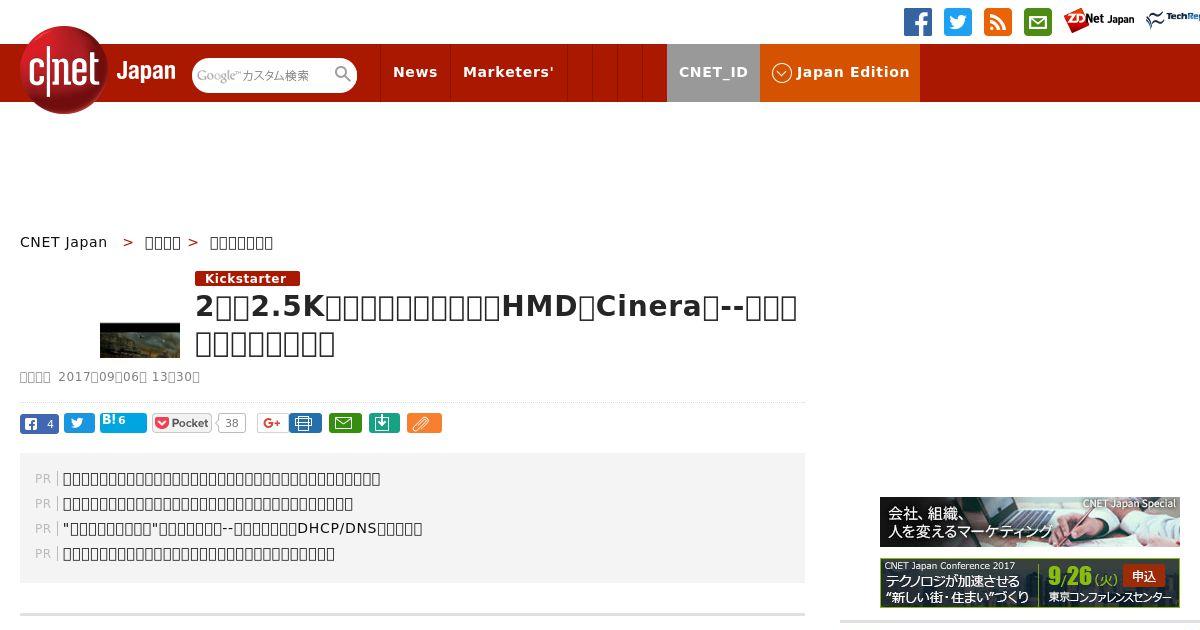Open the first PR link in the list
The image size is (1200, 630).
coord(221,478)
